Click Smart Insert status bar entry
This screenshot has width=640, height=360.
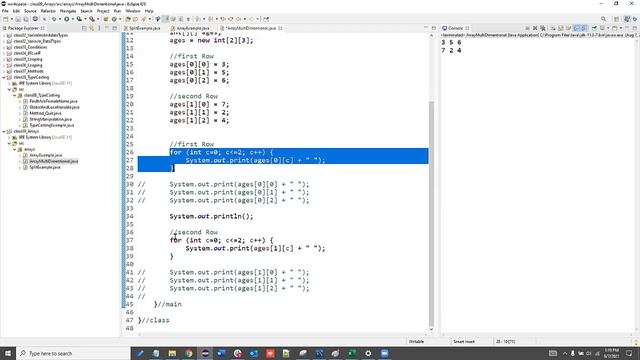[464, 341]
